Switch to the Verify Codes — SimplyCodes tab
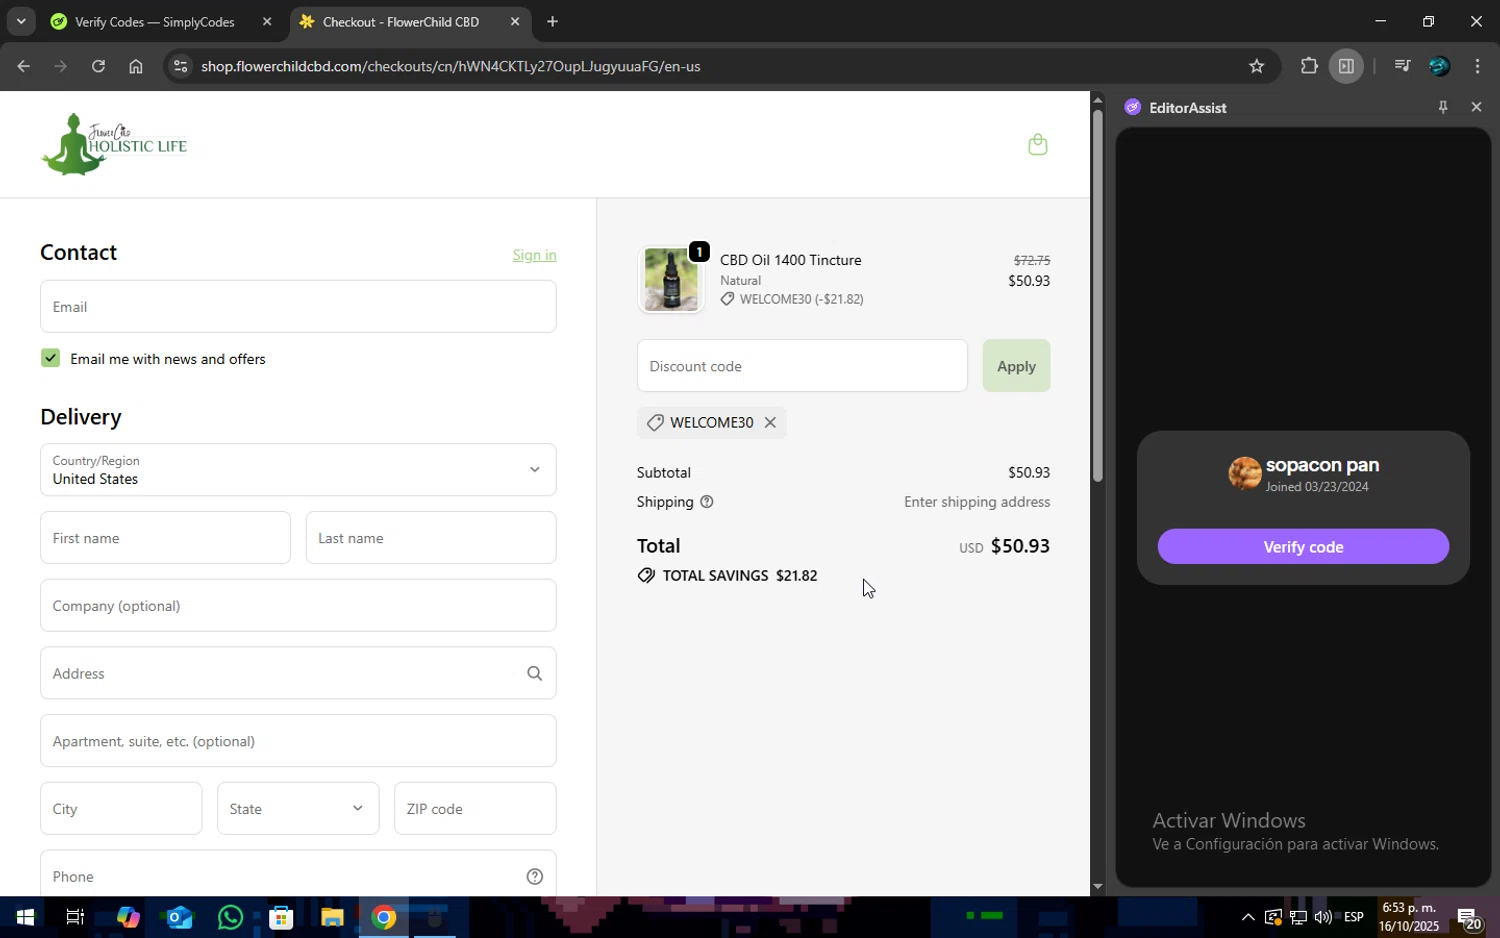The height and width of the screenshot is (938, 1500). pos(155,22)
